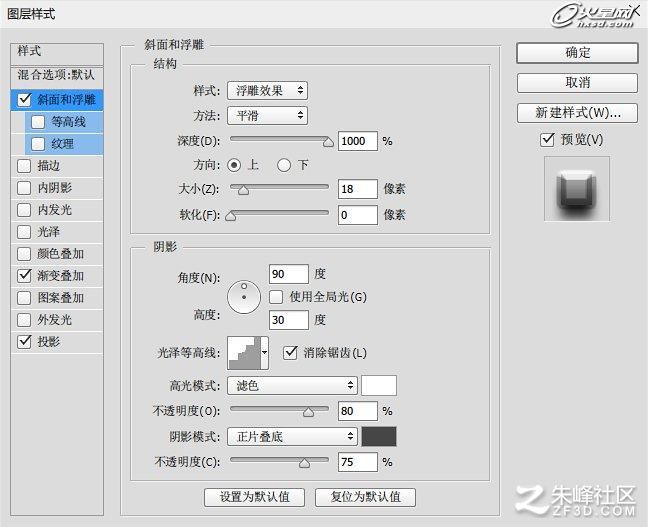648x527 pixels.
Task: Open the 样式 dropdown showing 浮雕效果
Action: tap(267, 91)
